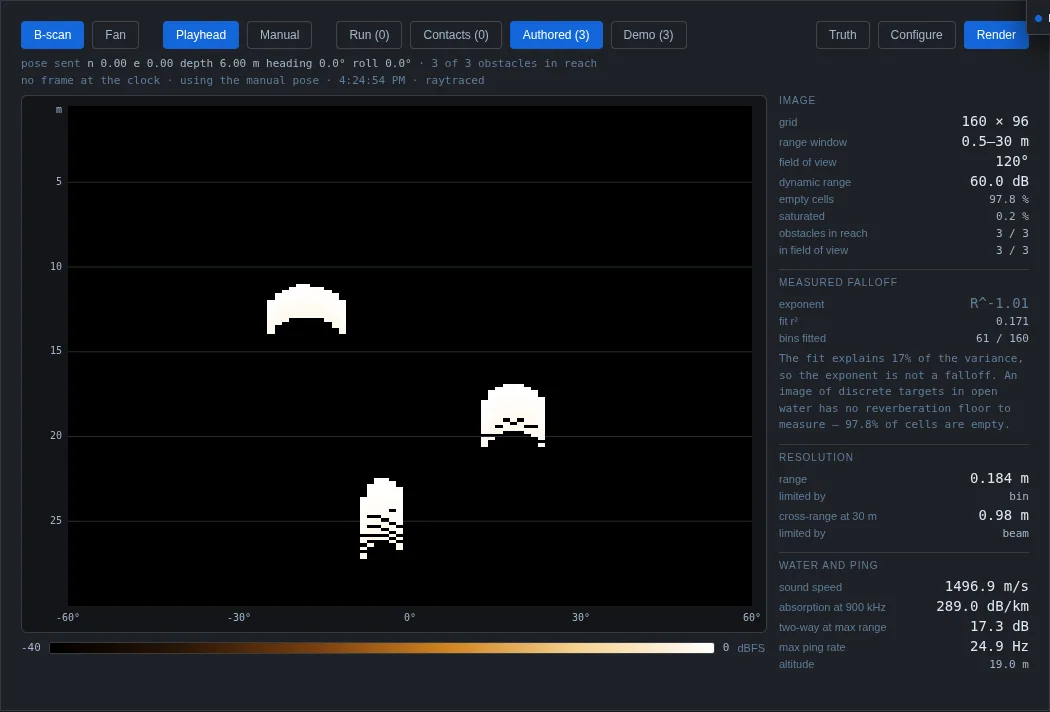Click the 'pose sent' status line
The image size is (1050, 712).
(x=309, y=63)
